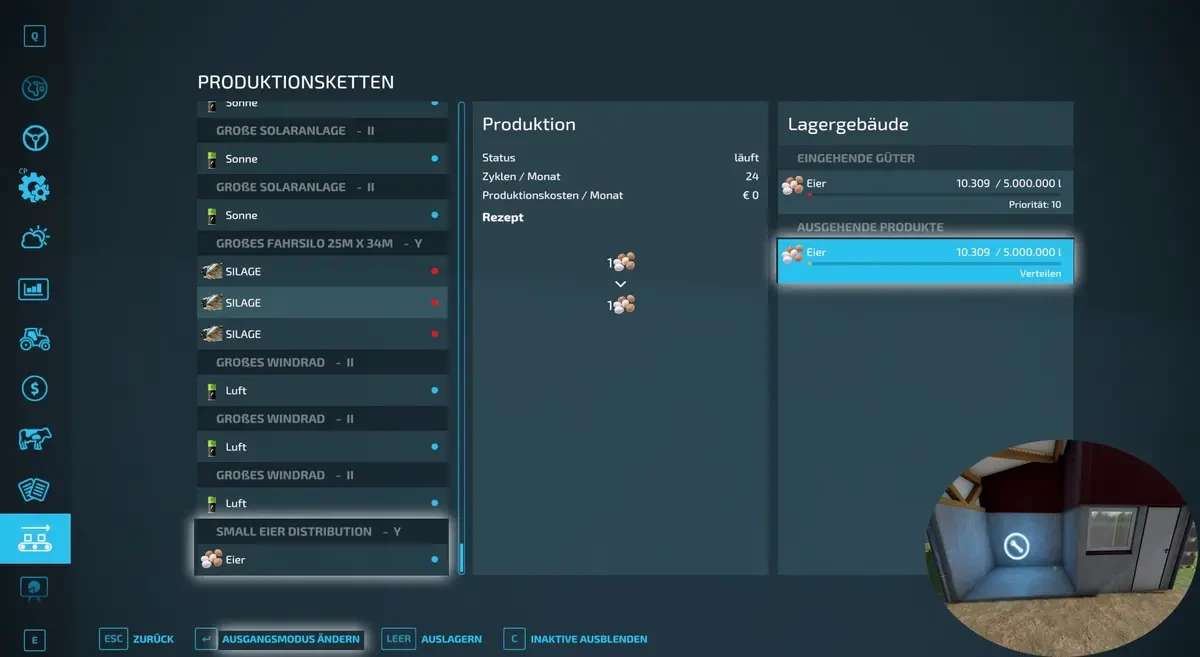Click red status dot of highlighted SILAGE row
The height and width of the screenshot is (657, 1200).
[x=434, y=303]
